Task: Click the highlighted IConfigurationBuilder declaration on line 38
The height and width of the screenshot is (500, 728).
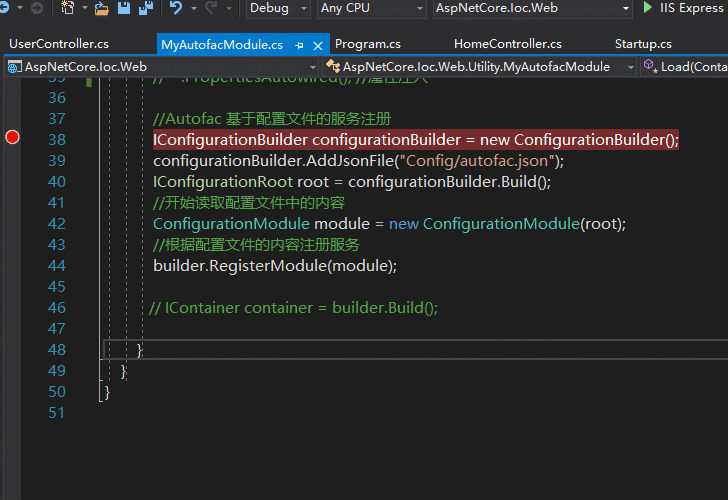Action: (x=416, y=140)
